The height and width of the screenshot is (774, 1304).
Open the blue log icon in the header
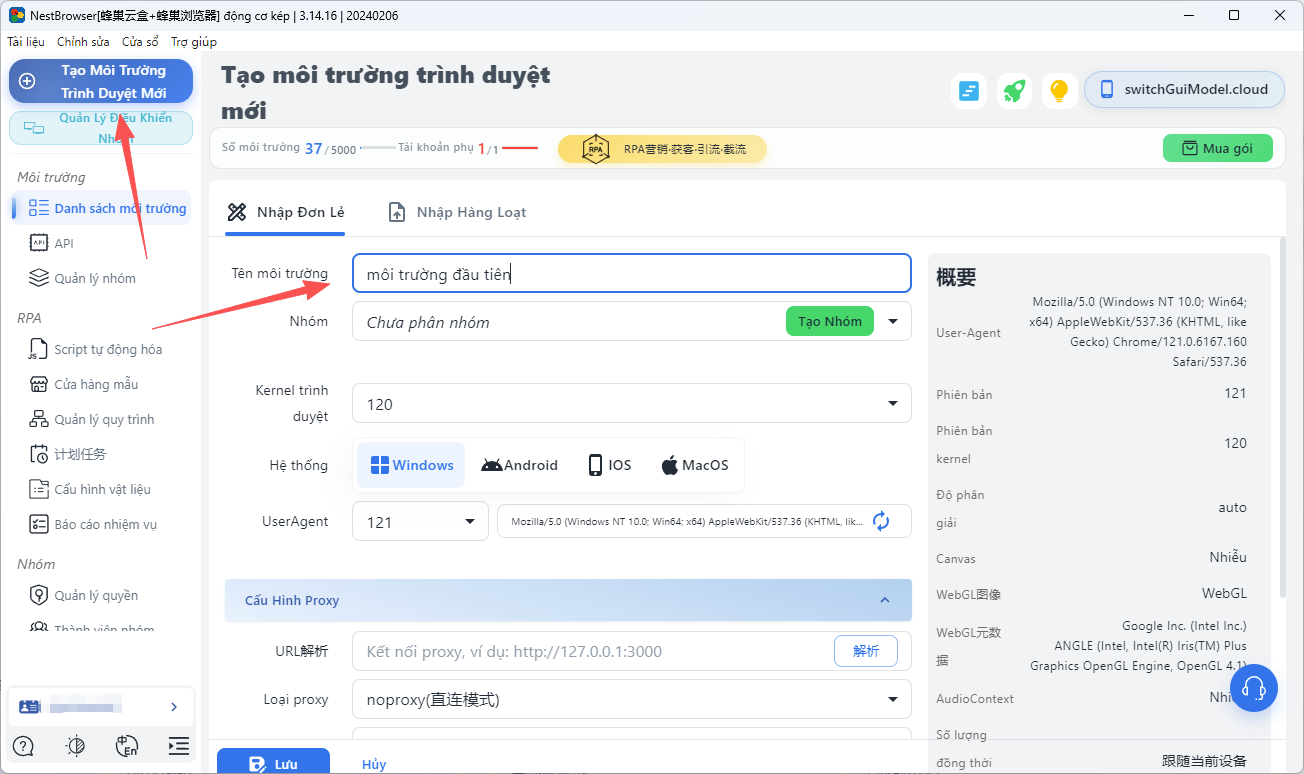968,89
